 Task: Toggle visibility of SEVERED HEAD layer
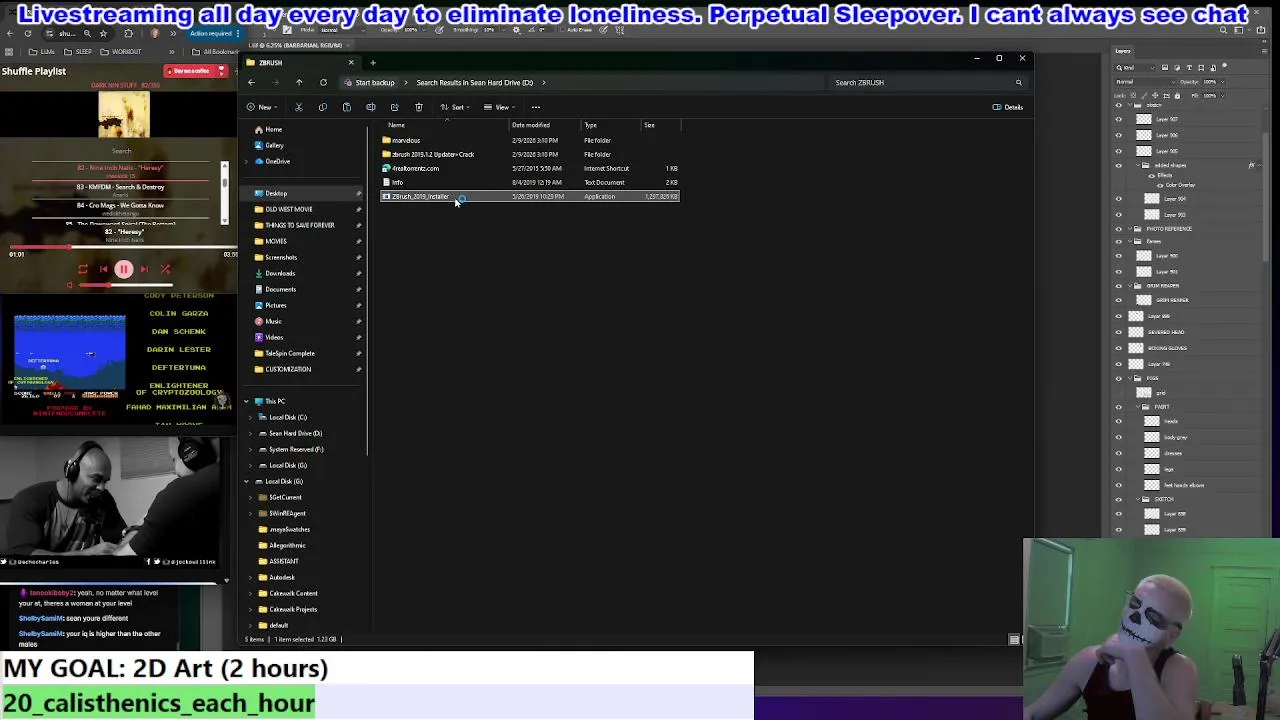tap(1119, 332)
